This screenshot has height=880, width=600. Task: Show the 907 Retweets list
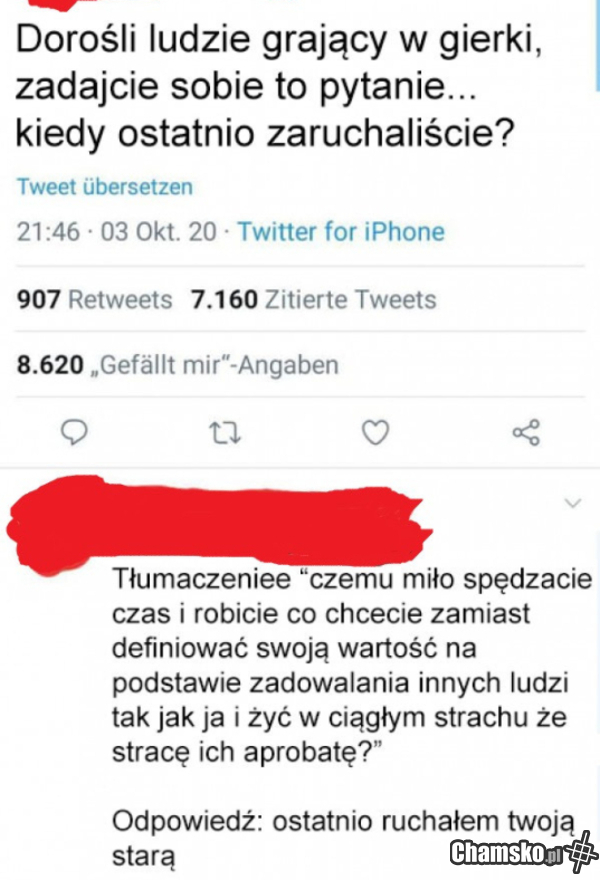tap(95, 300)
